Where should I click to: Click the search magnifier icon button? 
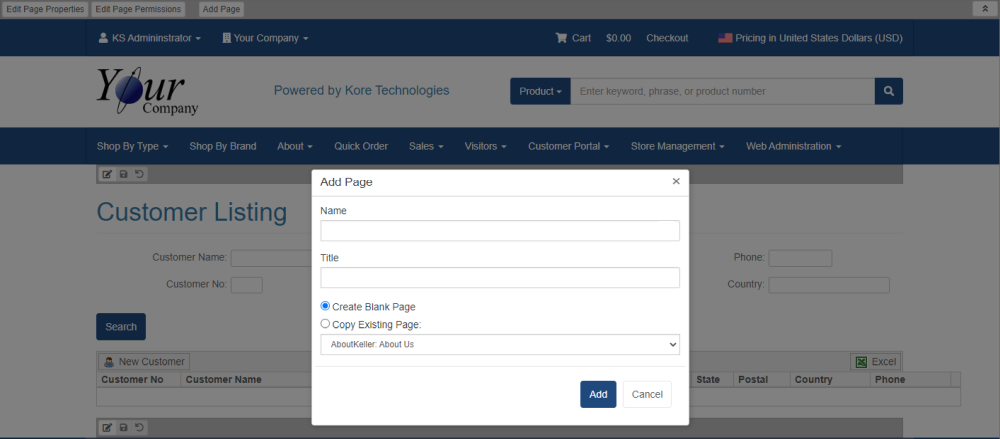[888, 91]
